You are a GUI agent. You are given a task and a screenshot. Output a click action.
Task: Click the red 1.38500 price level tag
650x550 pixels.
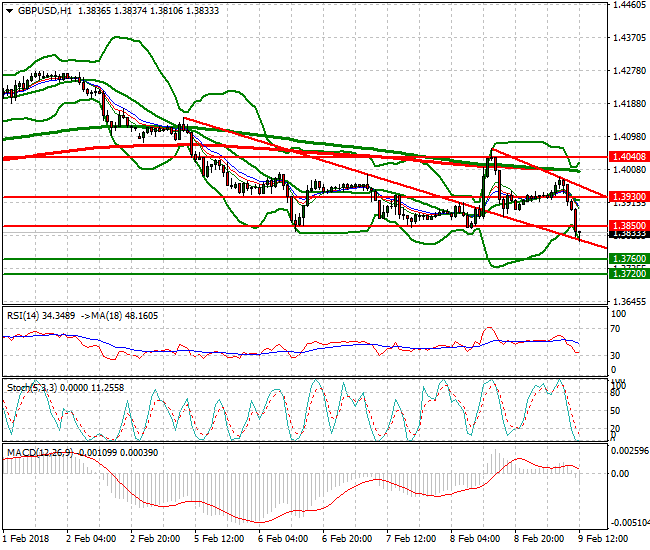(627, 226)
